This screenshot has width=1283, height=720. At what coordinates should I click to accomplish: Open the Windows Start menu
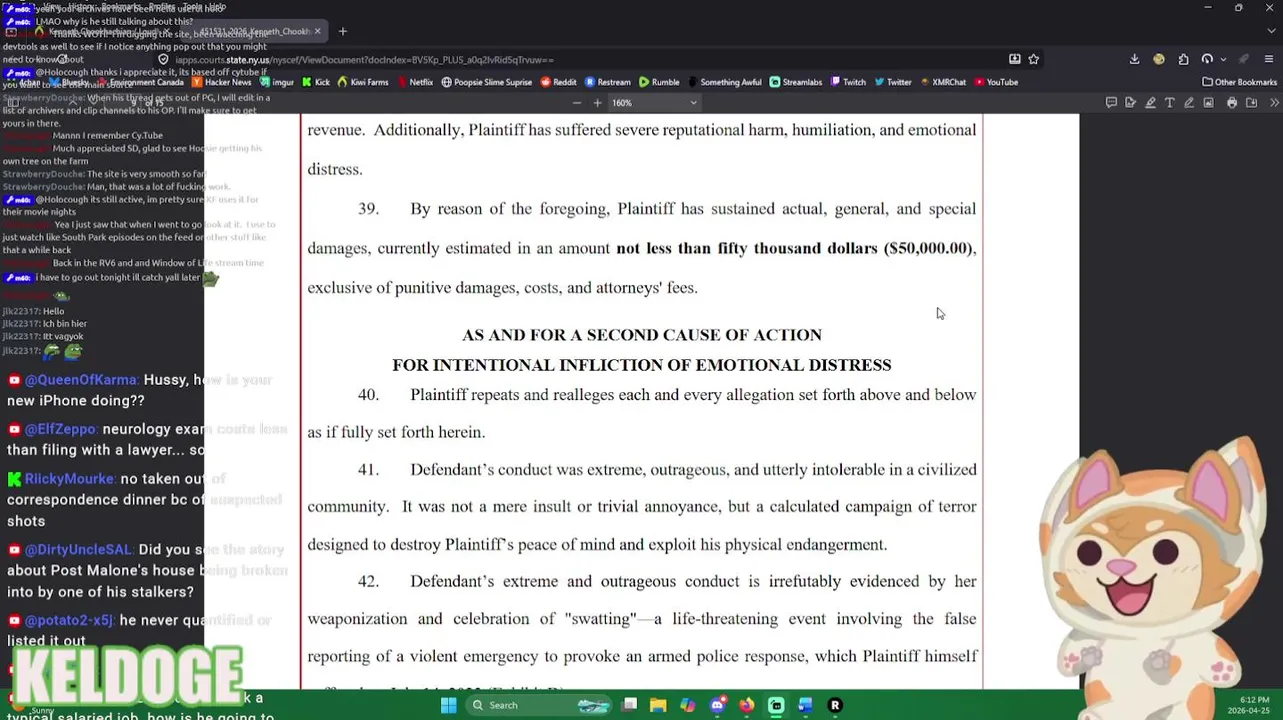448,705
